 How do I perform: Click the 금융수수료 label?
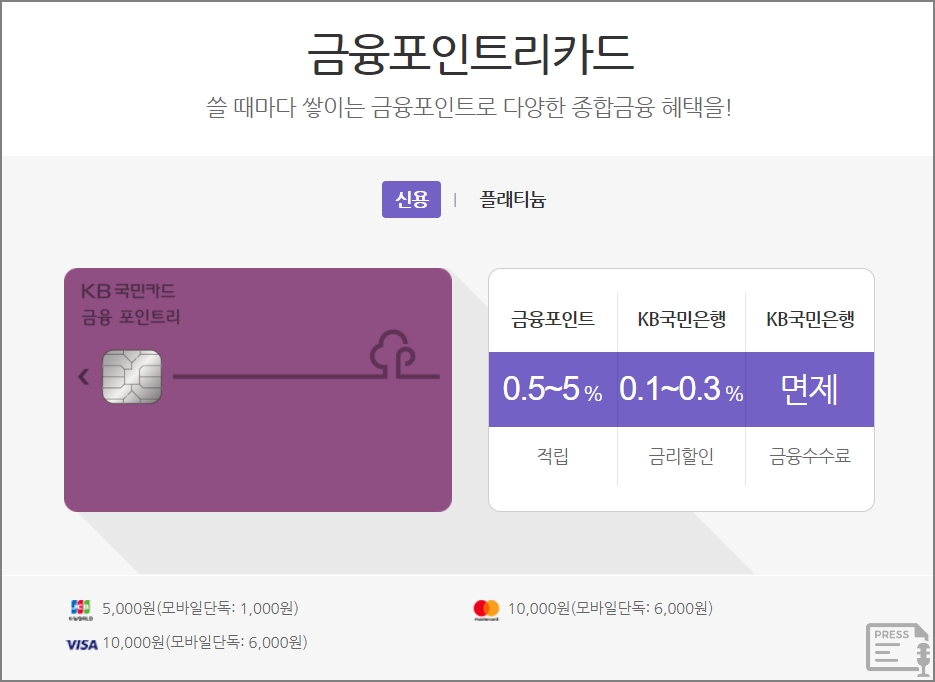pyautogui.click(x=810, y=456)
